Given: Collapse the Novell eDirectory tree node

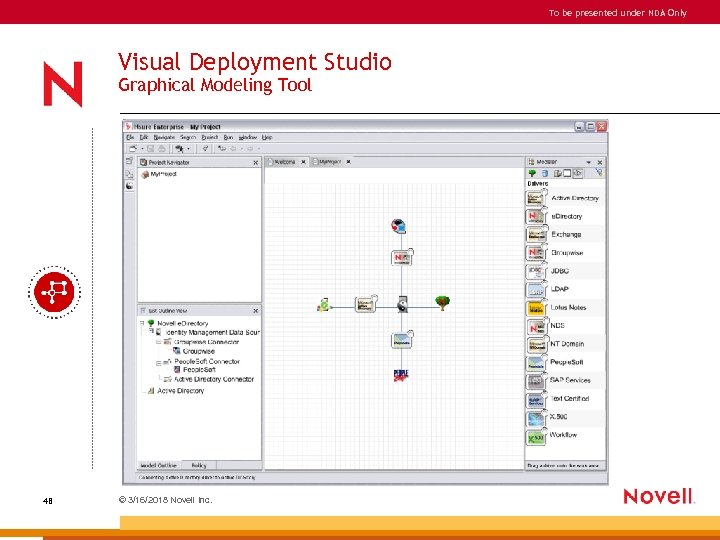Looking at the screenshot, I should click(x=142, y=323).
